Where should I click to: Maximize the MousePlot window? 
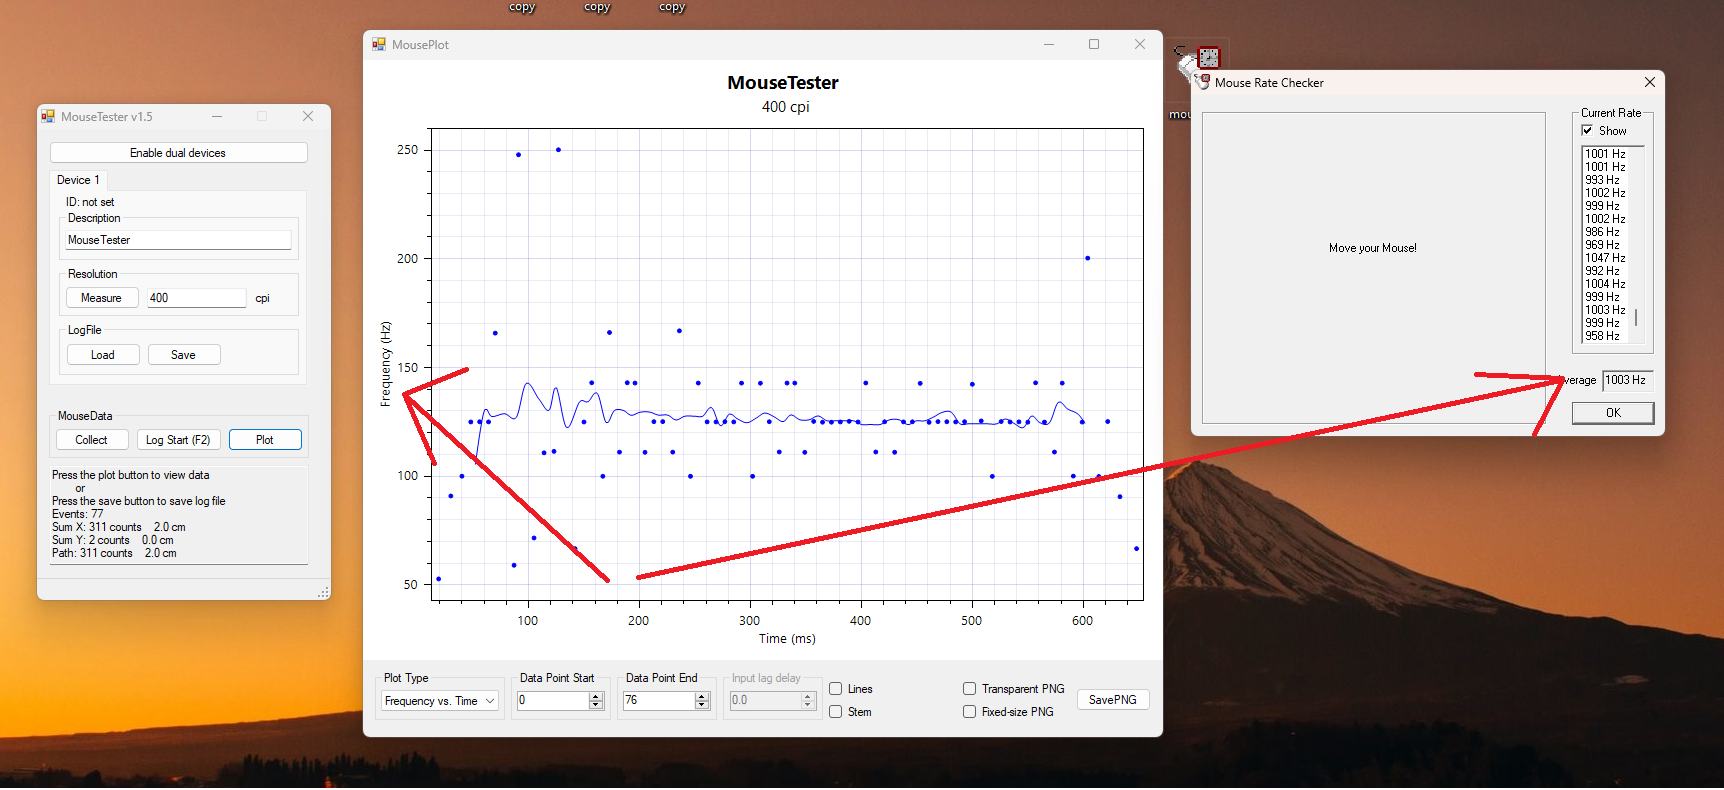pos(1094,45)
